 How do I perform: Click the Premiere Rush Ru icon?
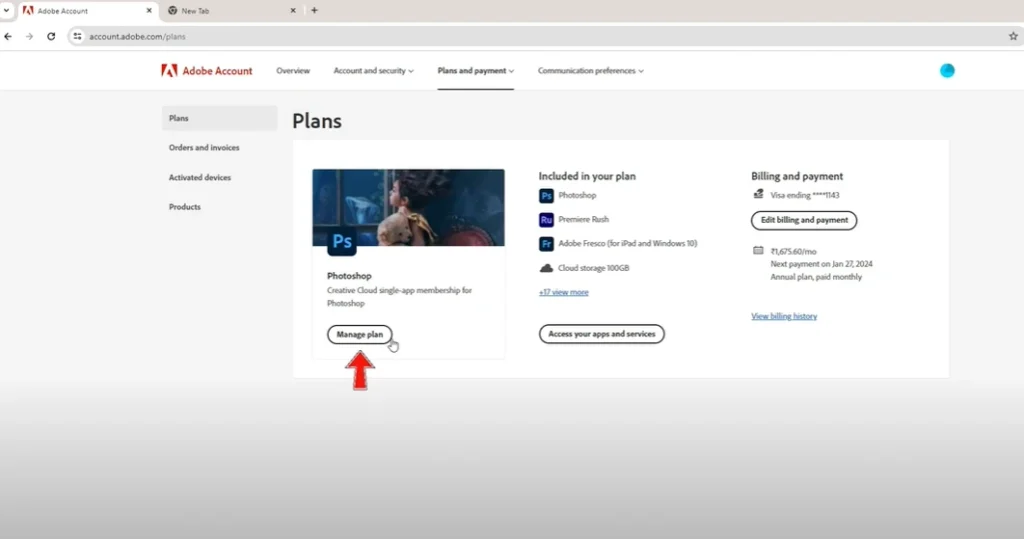point(546,220)
